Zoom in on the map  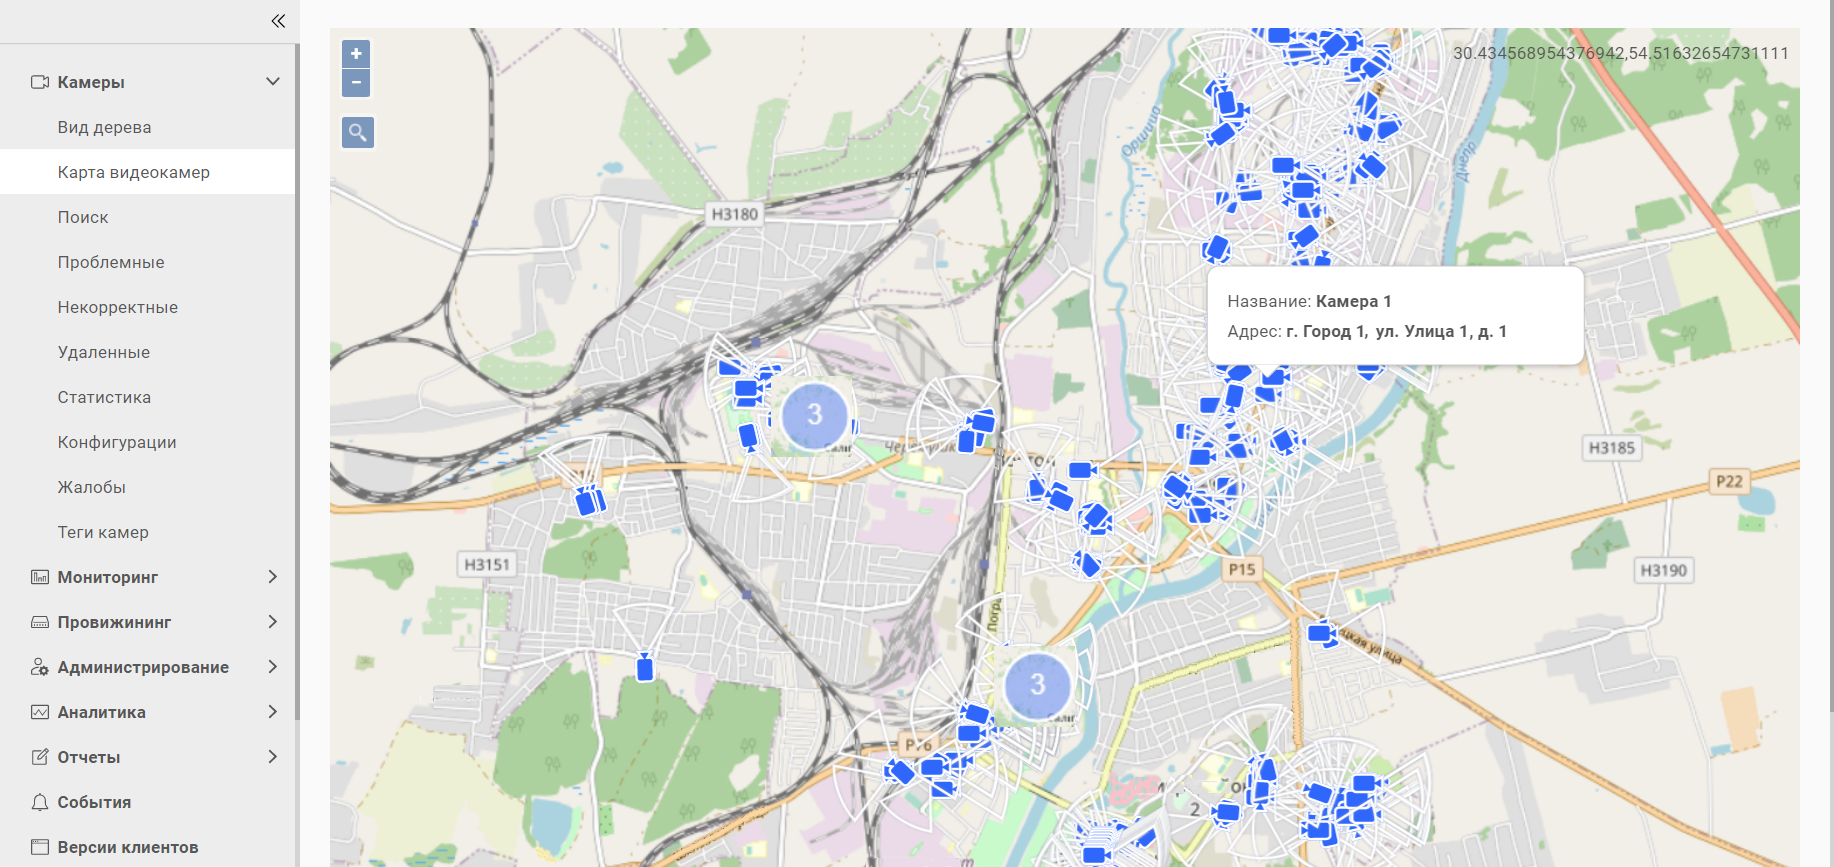tap(356, 54)
